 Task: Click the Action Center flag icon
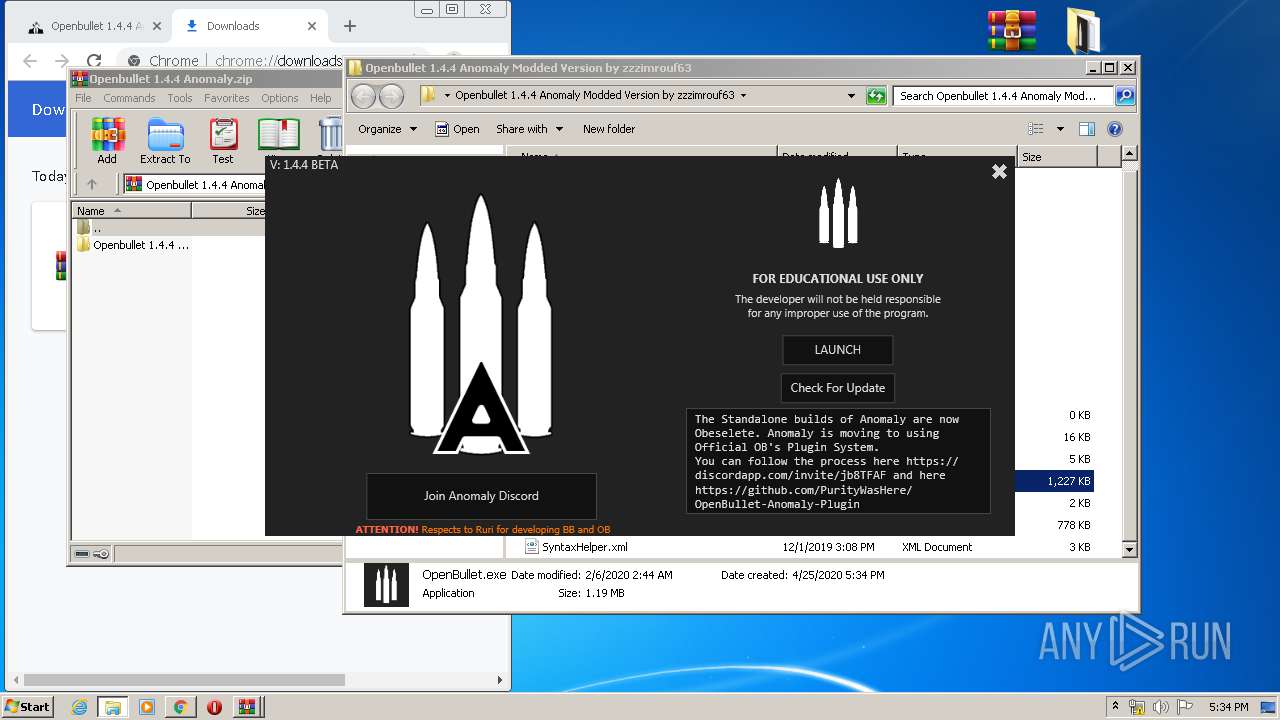(1183, 707)
